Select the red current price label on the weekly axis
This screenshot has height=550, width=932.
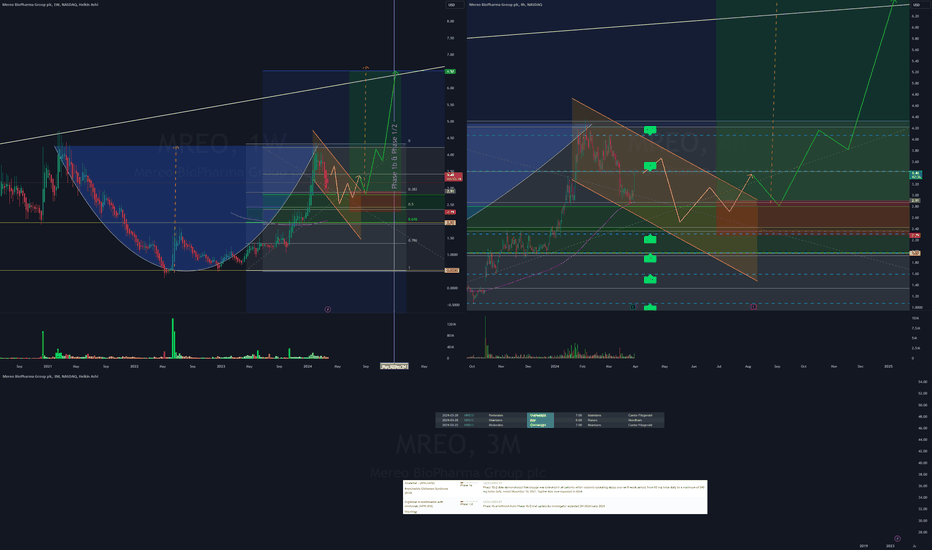(454, 177)
